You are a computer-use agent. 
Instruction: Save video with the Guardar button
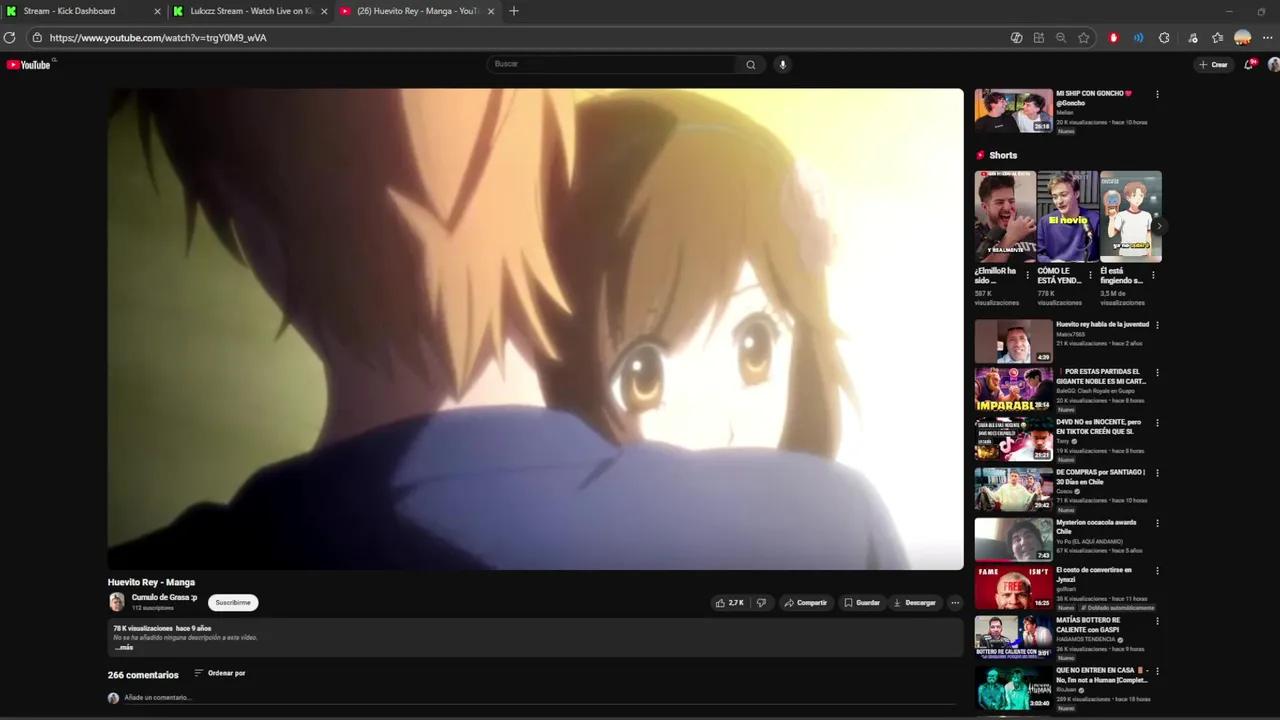click(x=862, y=603)
